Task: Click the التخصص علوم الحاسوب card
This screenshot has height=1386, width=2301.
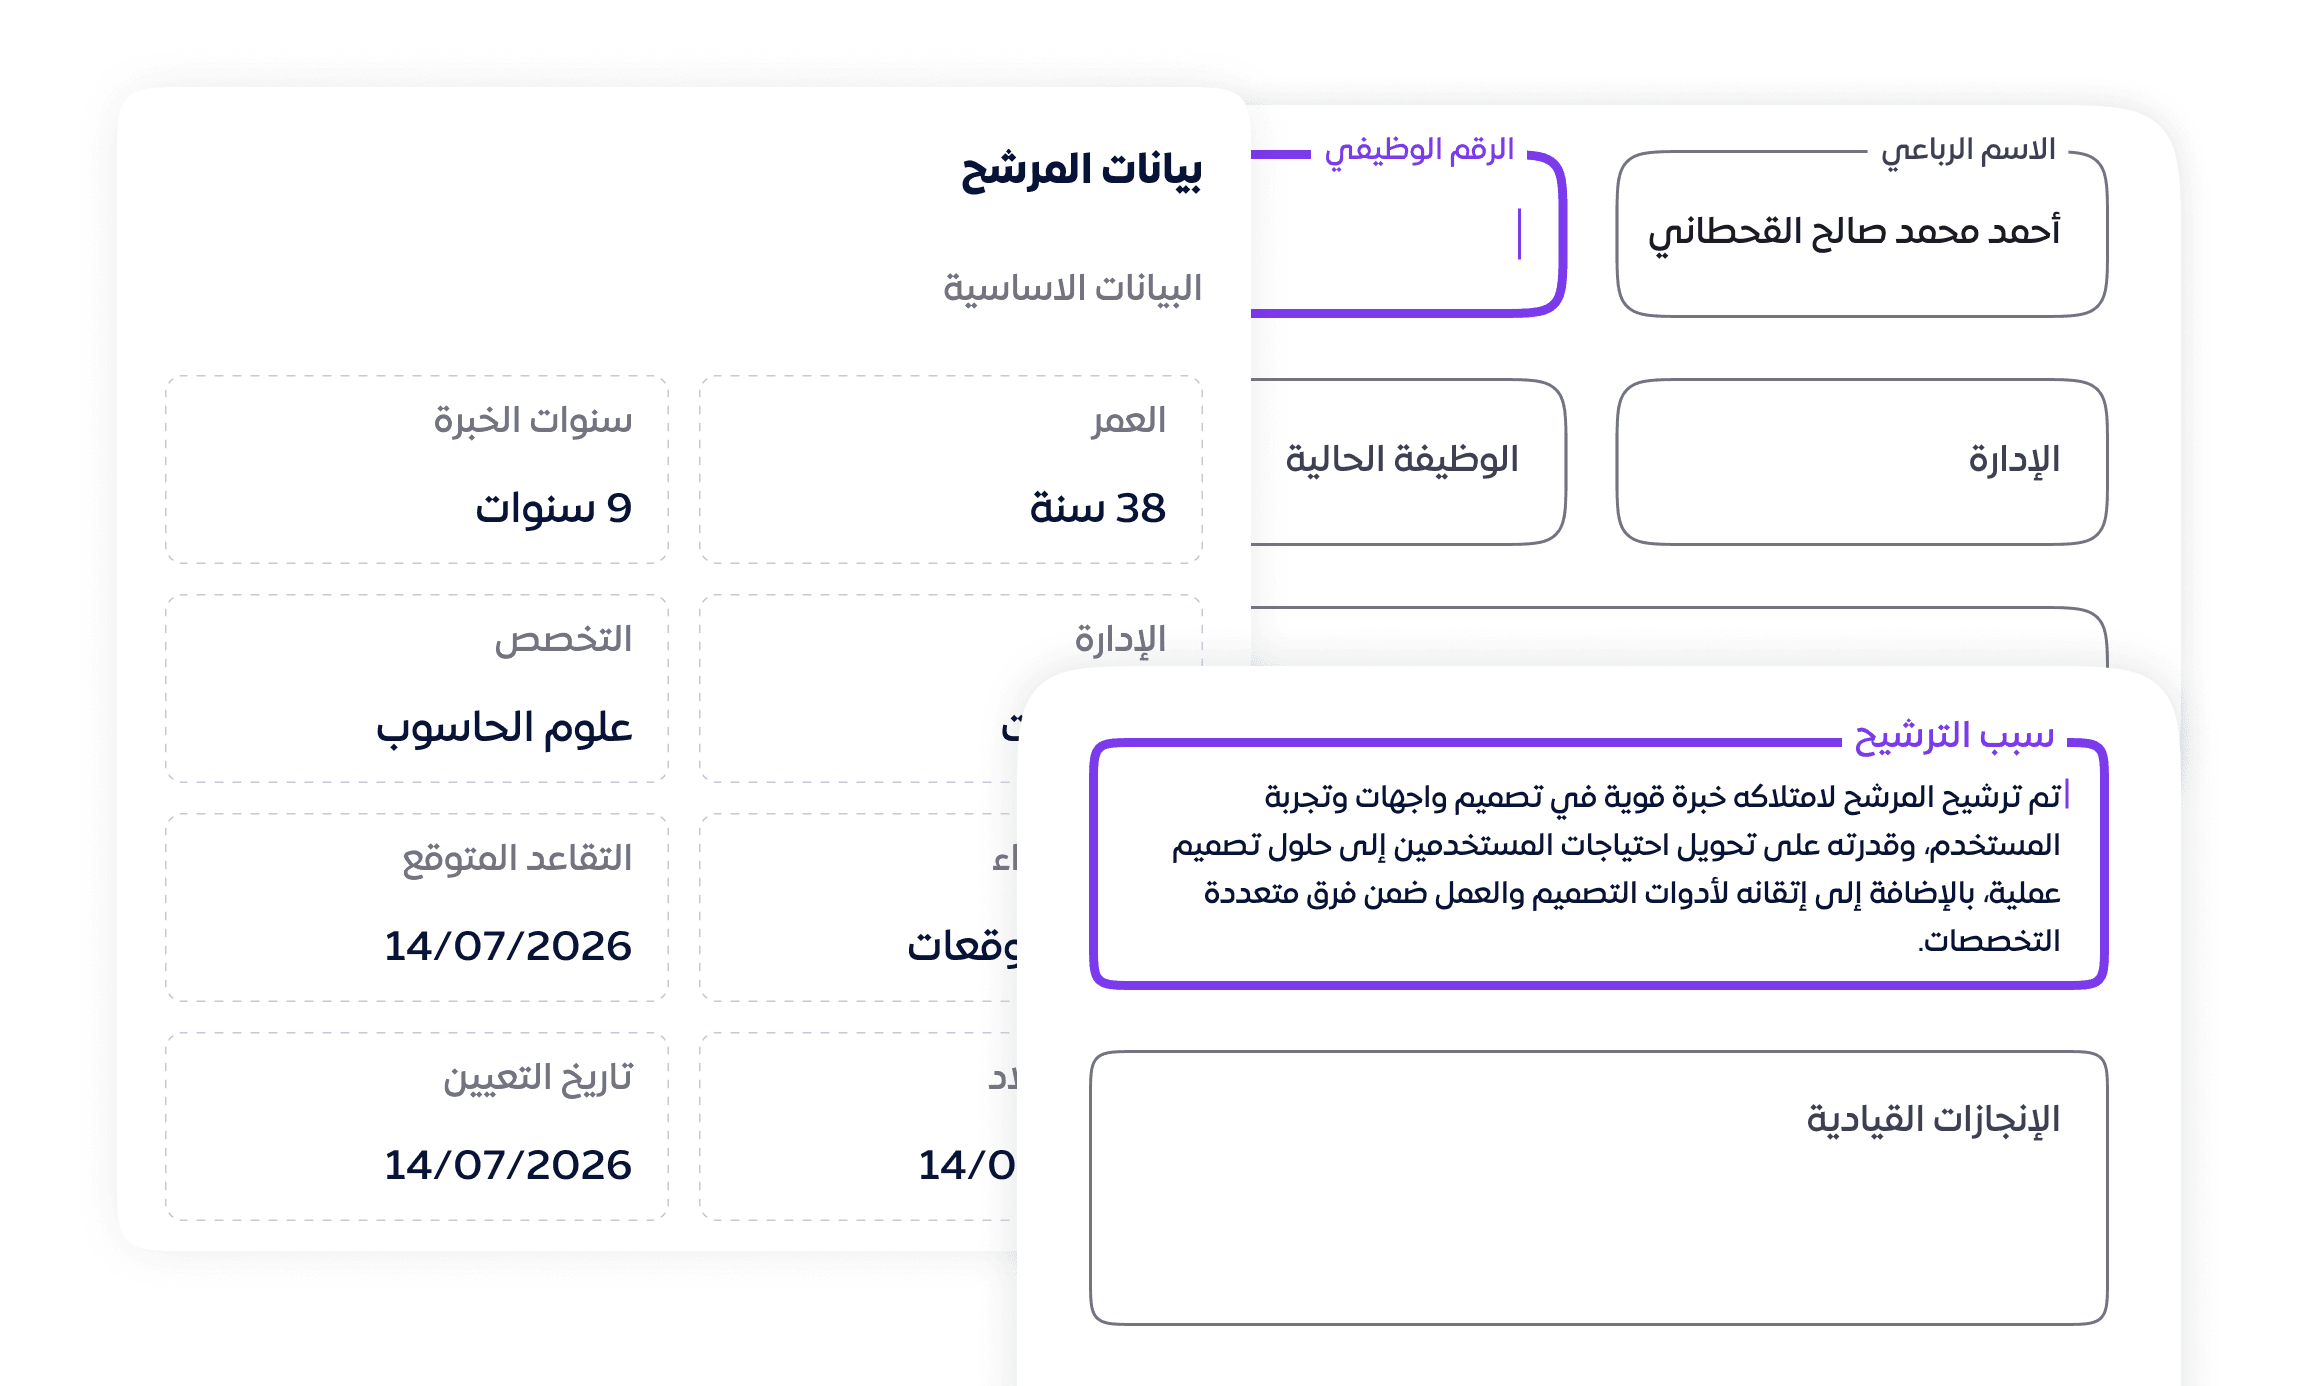Action: pyautogui.click(x=417, y=689)
